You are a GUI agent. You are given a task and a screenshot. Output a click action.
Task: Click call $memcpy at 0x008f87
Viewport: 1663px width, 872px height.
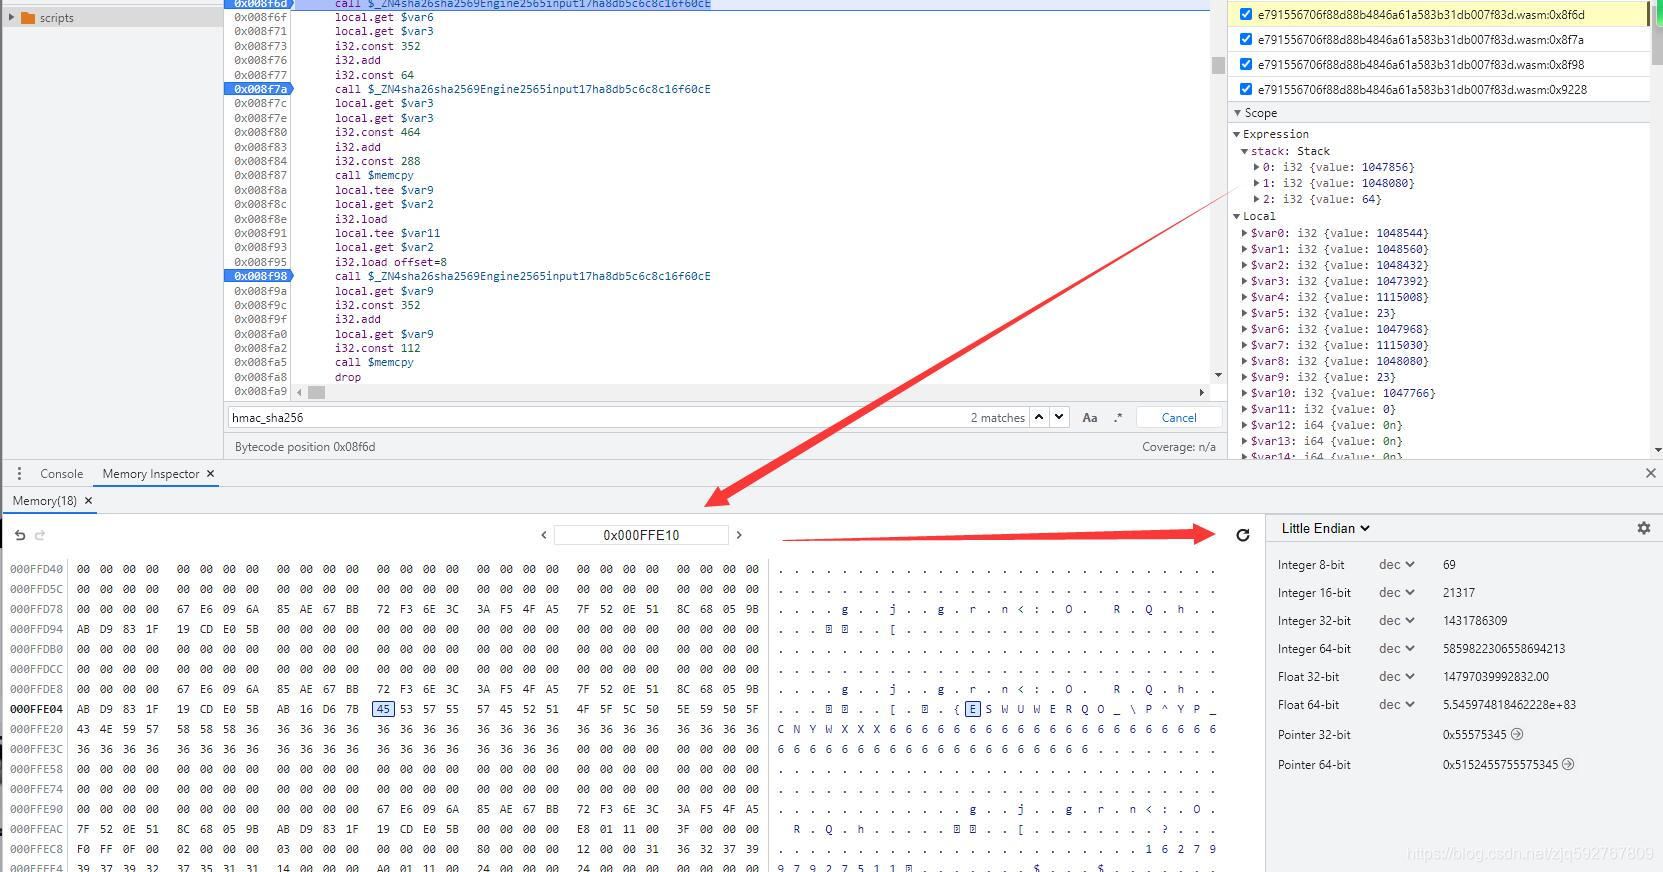click(x=374, y=175)
